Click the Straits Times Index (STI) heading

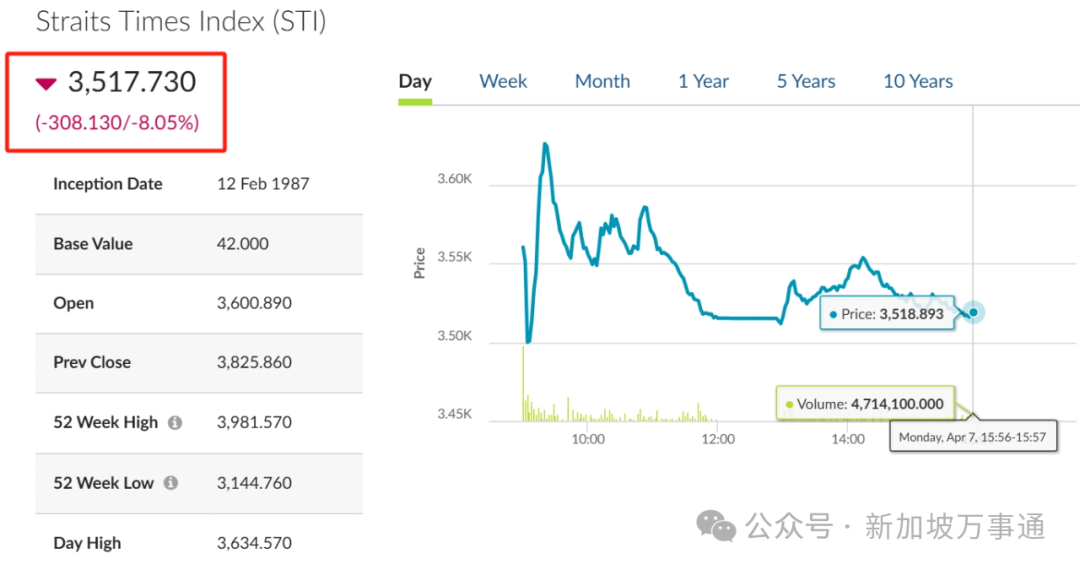point(181,21)
